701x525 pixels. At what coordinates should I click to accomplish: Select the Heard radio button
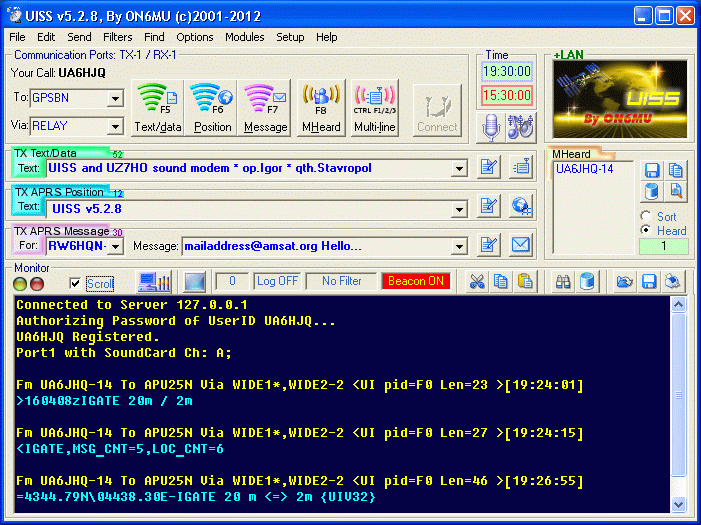click(x=645, y=230)
